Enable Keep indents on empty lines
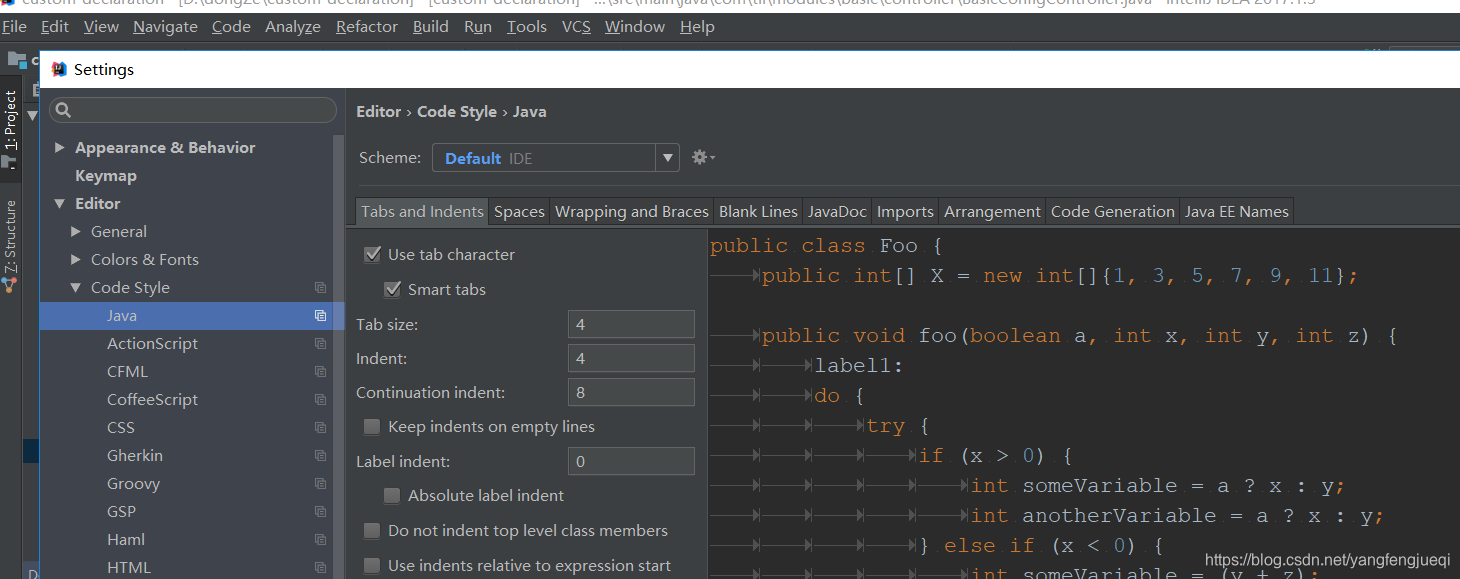The height and width of the screenshot is (579, 1460). point(372,427)
